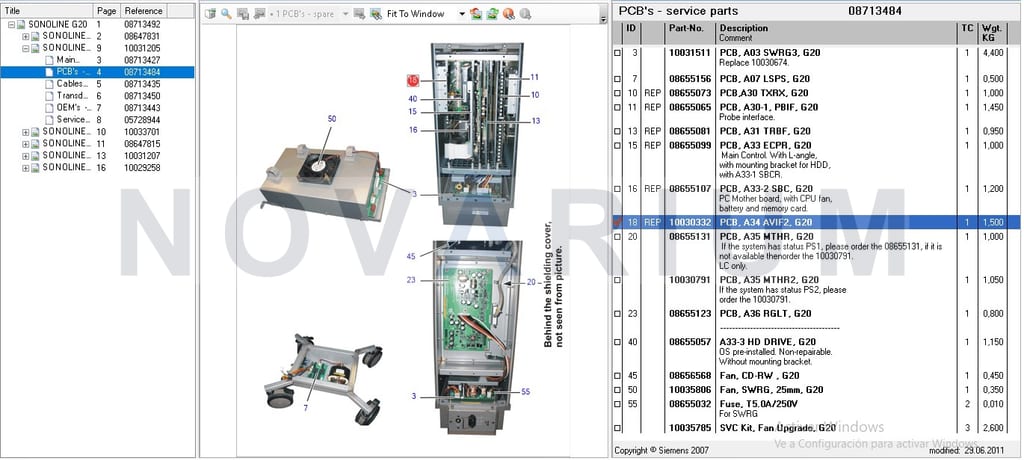Image resolution: width=1024 pixels, height=460 pixels.
Task: Click the image icon of SONOLINE page 16 node
Action: (x=35, y=168)
